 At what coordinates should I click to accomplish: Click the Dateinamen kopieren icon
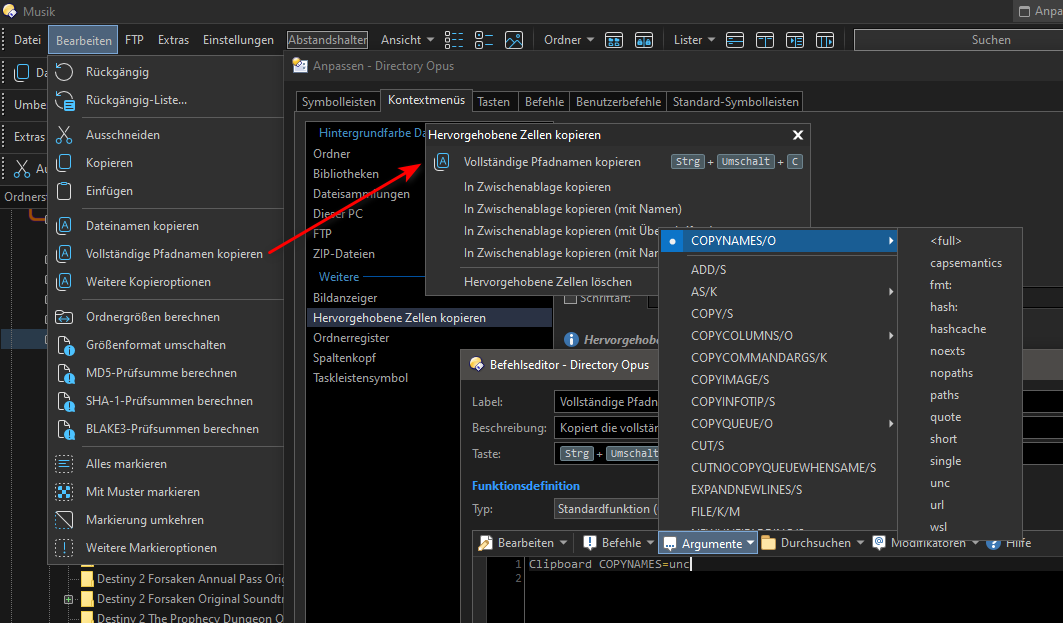[x=64, y=226]
